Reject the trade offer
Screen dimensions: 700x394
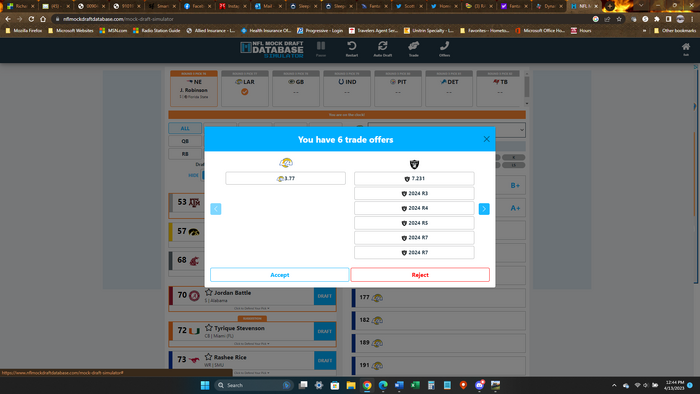click(420, 275)
